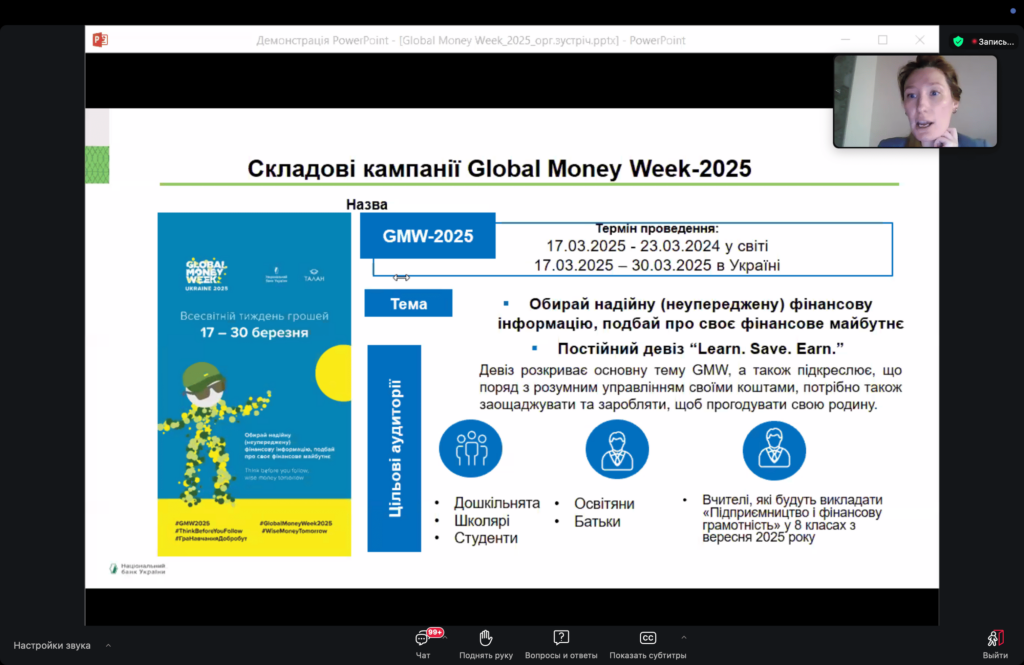Click the date line ending в Україні
This screenshot has width=1024, height=665.
point(657,265)
